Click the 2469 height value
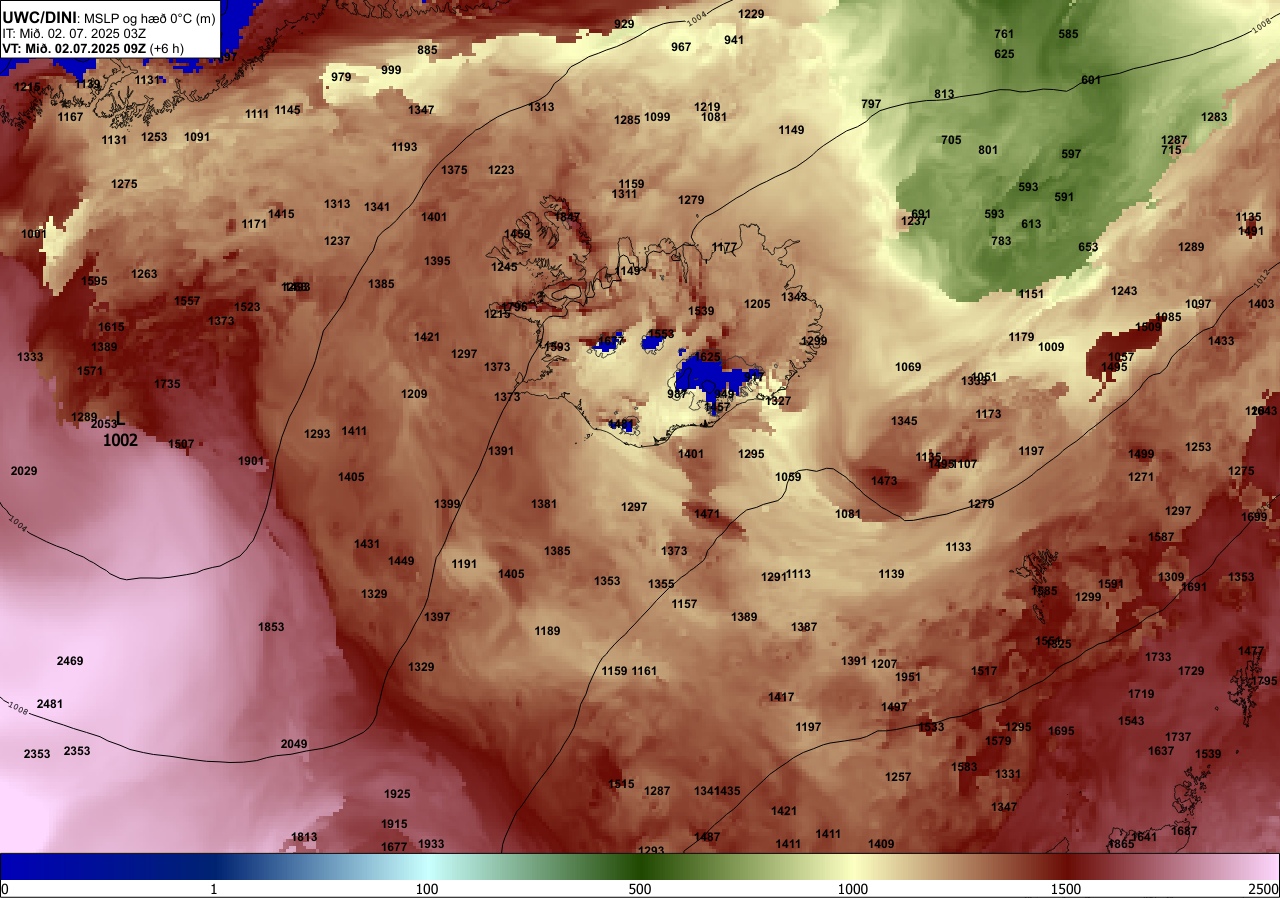 (x=70, y=661)
